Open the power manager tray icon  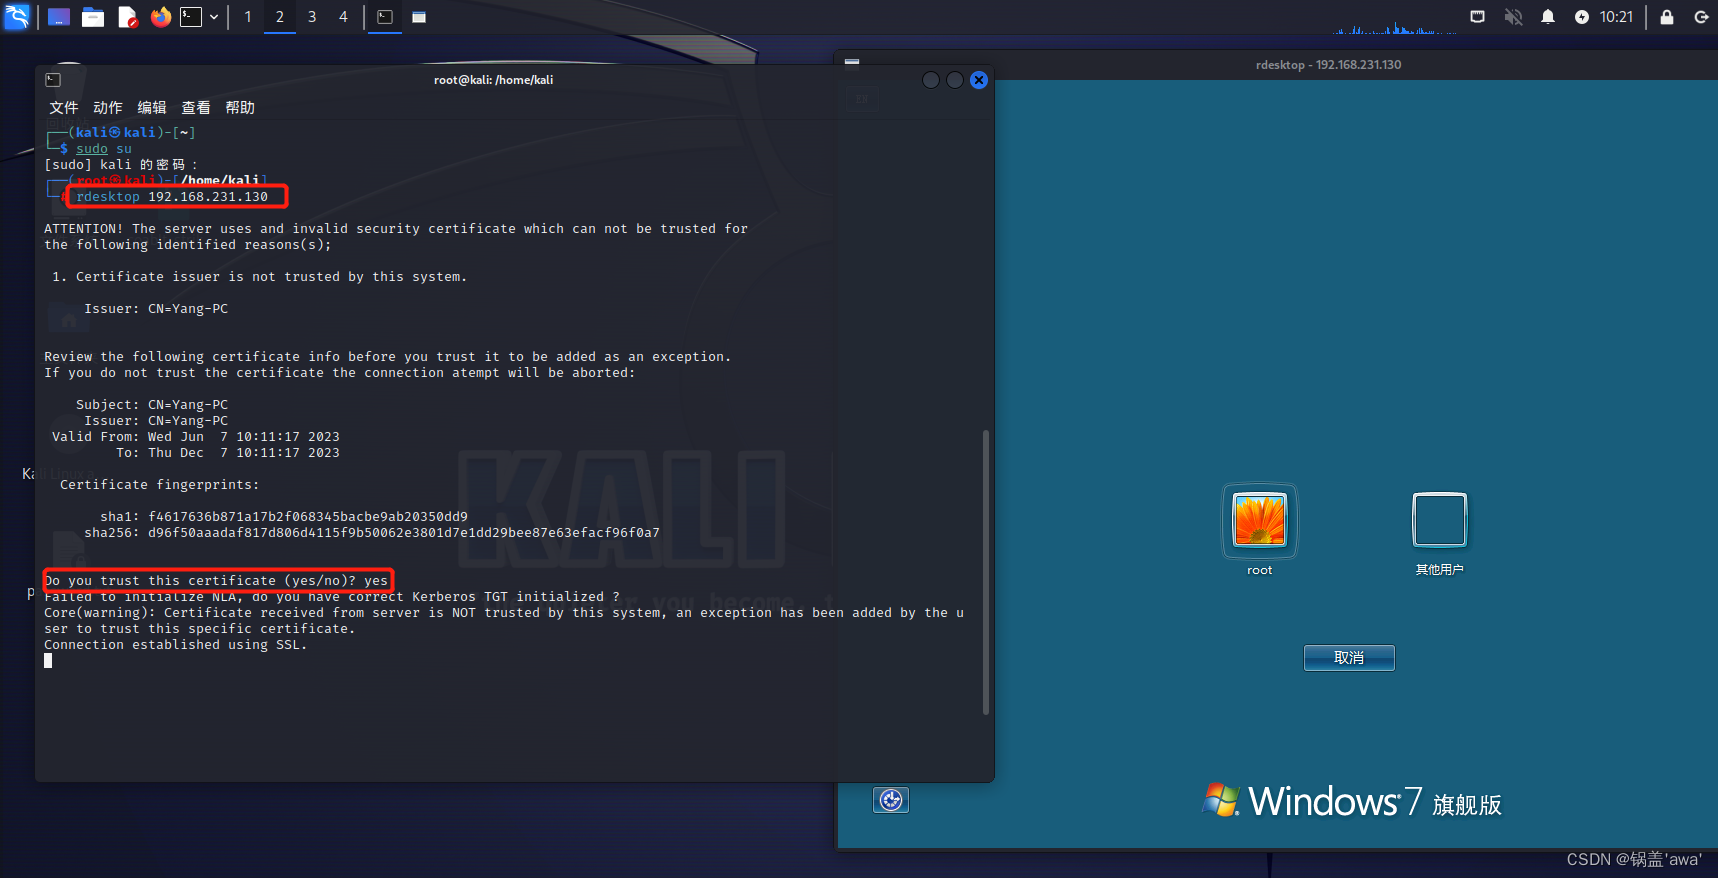pyautogui.click(x=1582, y=17)
